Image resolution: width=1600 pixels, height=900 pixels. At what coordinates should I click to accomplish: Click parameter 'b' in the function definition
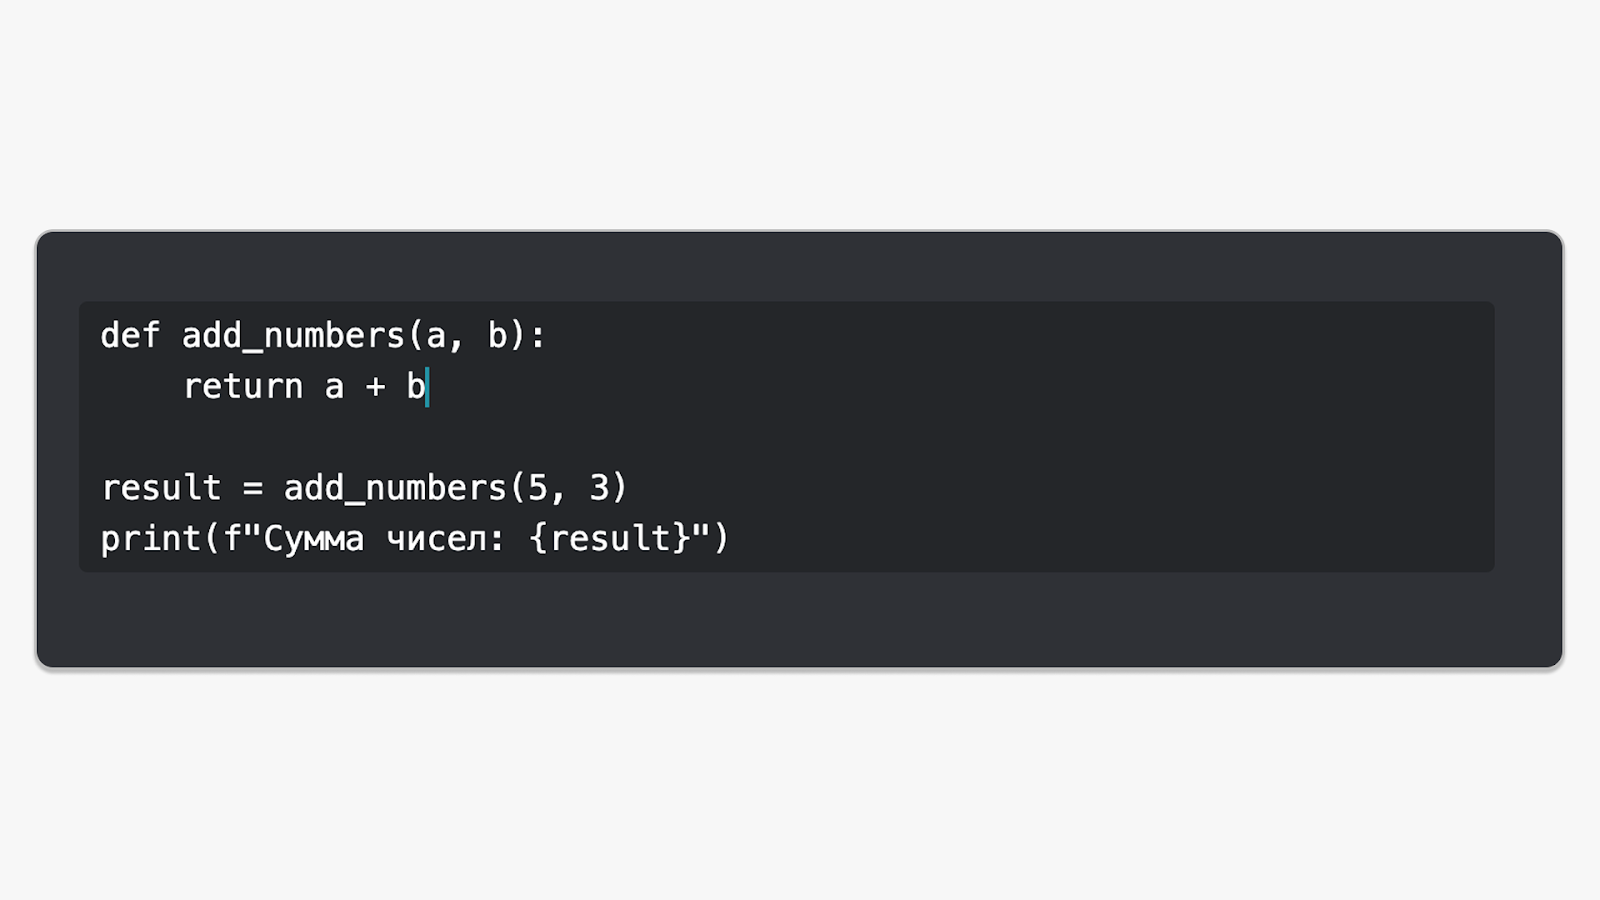497,335
